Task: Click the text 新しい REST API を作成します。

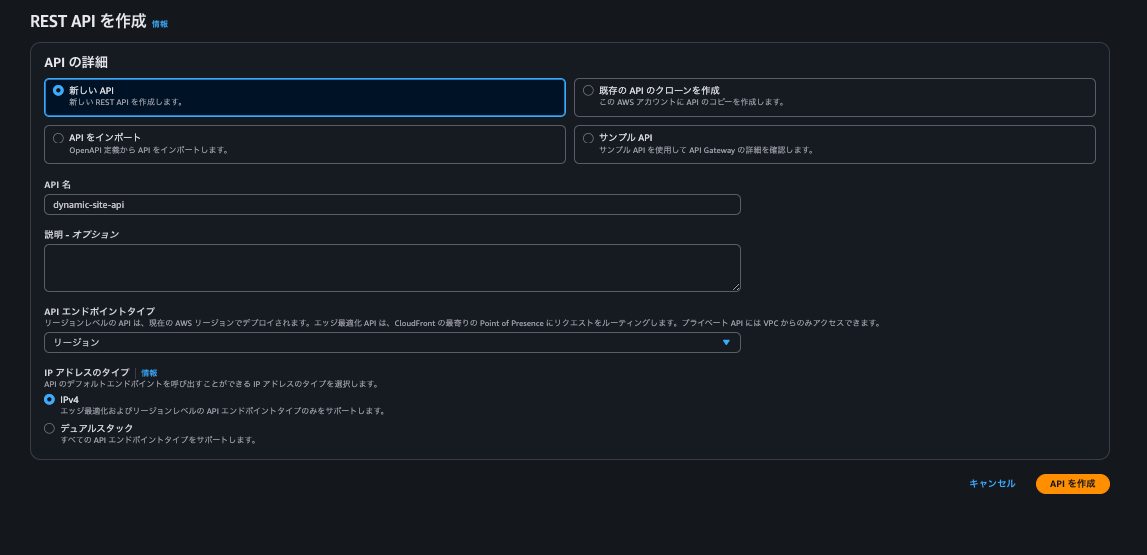Action: pyautogui.click(x=126, y=102)
